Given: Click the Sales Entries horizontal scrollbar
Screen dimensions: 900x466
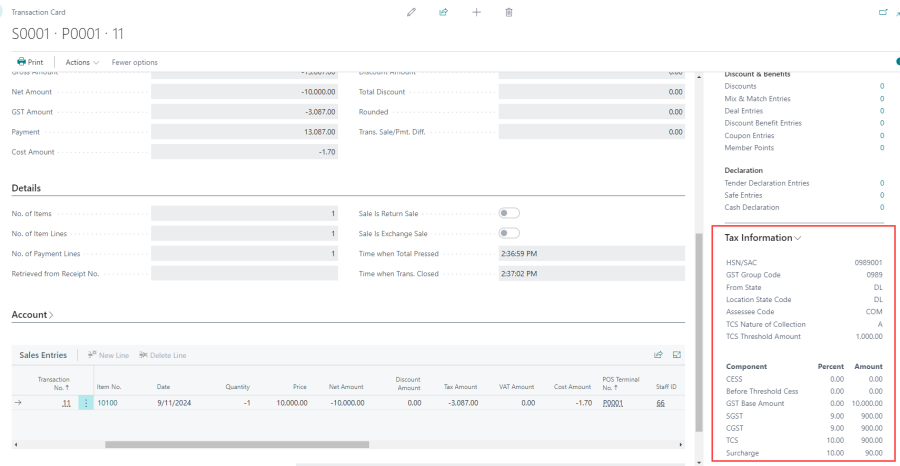Looking at the screenshot, I should coord(237,444).
